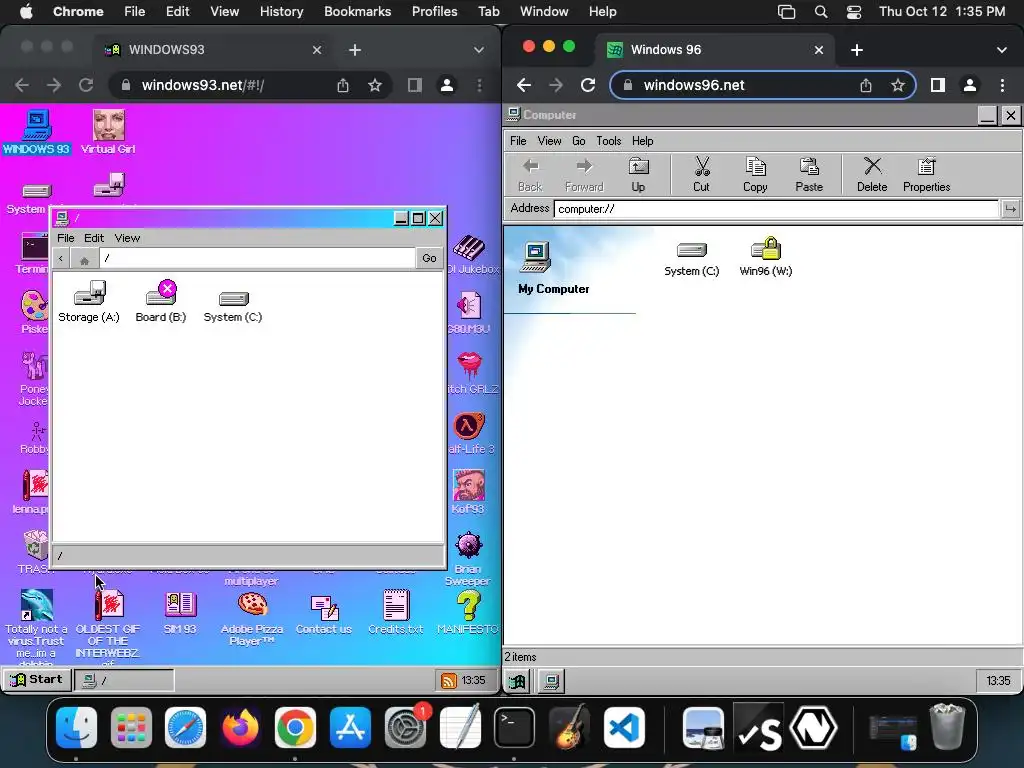Screen dimensions: 1024x768
Task: Open Bookmarks in the macOS menu bar
Action: pyautogui.click(x=357, y=11)
